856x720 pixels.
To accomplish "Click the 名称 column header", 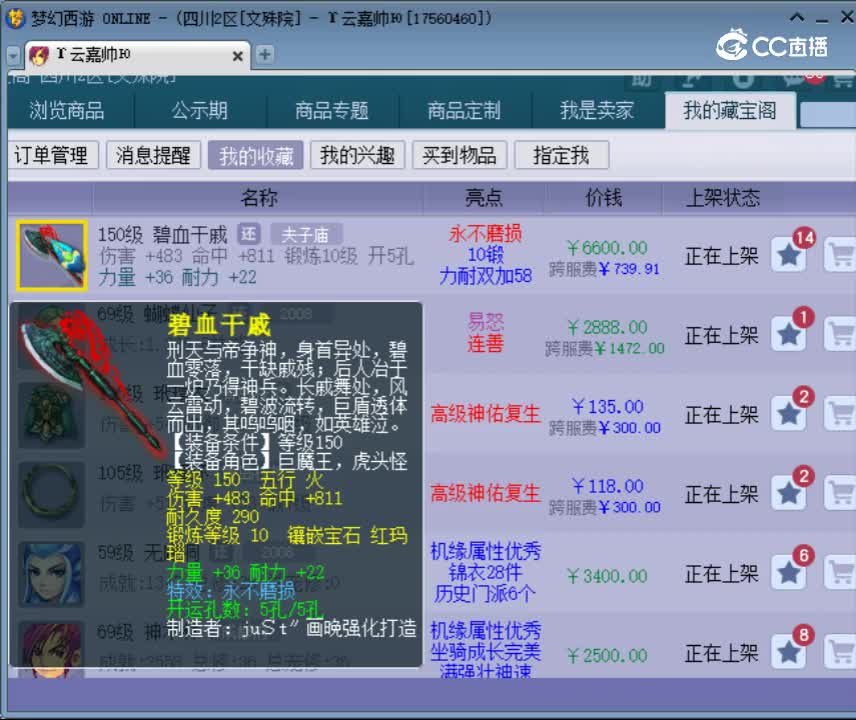I will click(259, 198).
